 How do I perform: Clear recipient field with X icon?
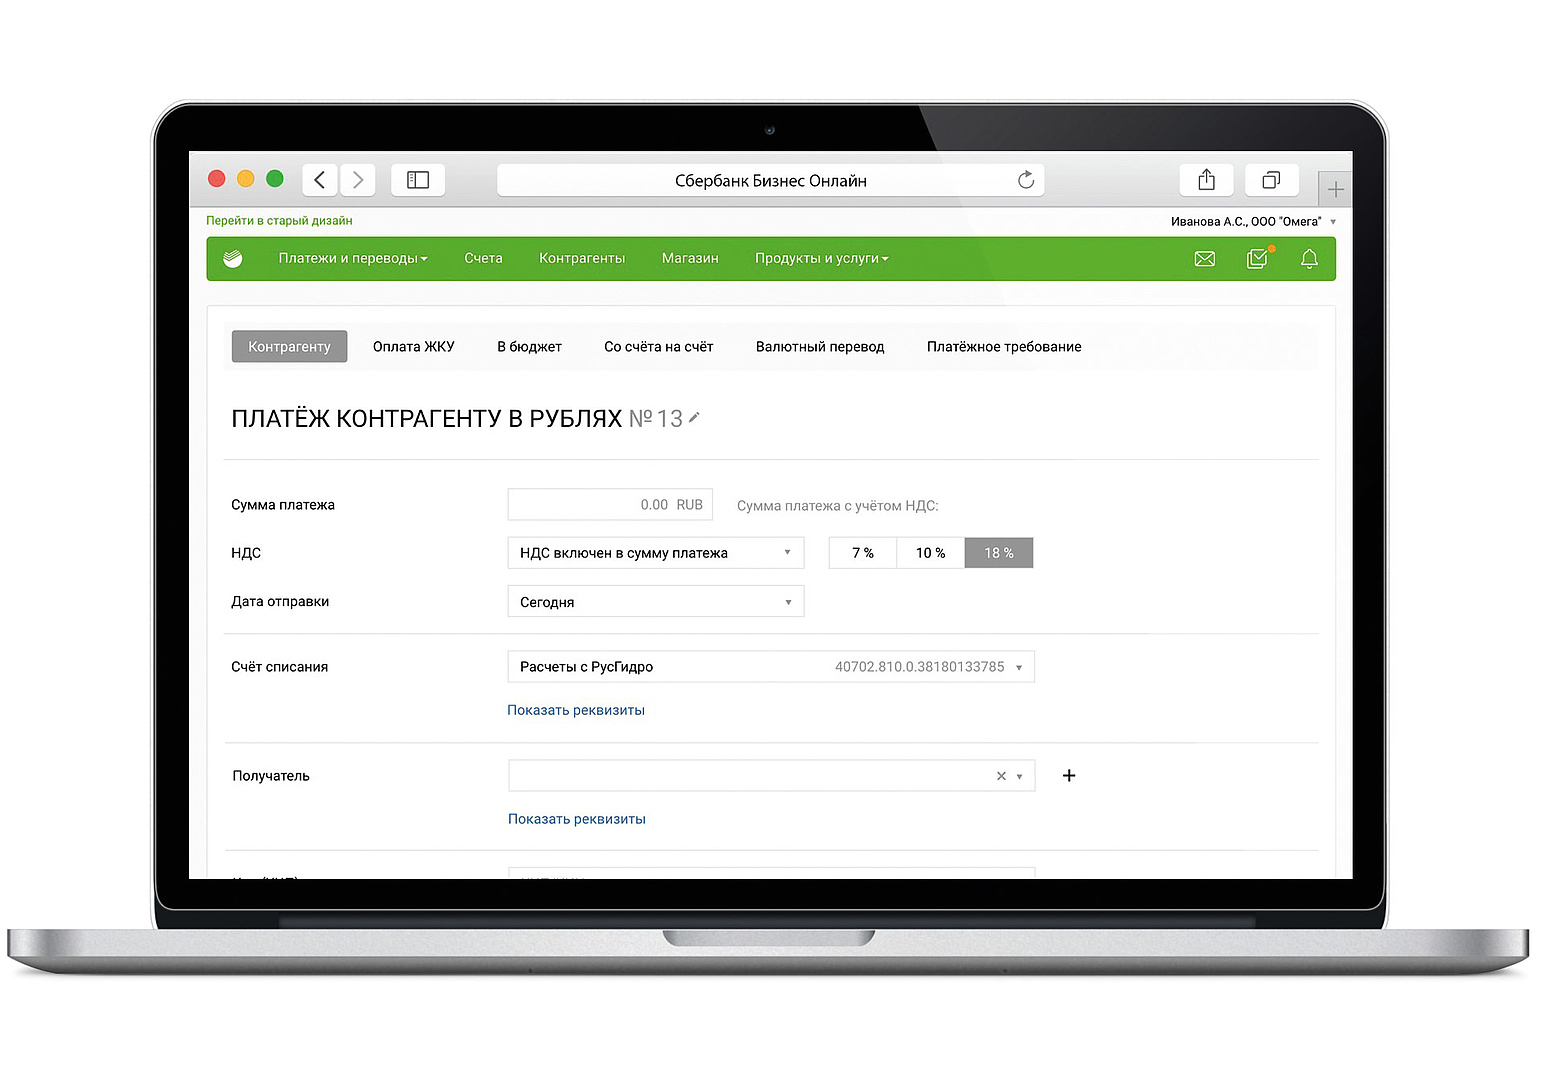tap(1001, 776)
